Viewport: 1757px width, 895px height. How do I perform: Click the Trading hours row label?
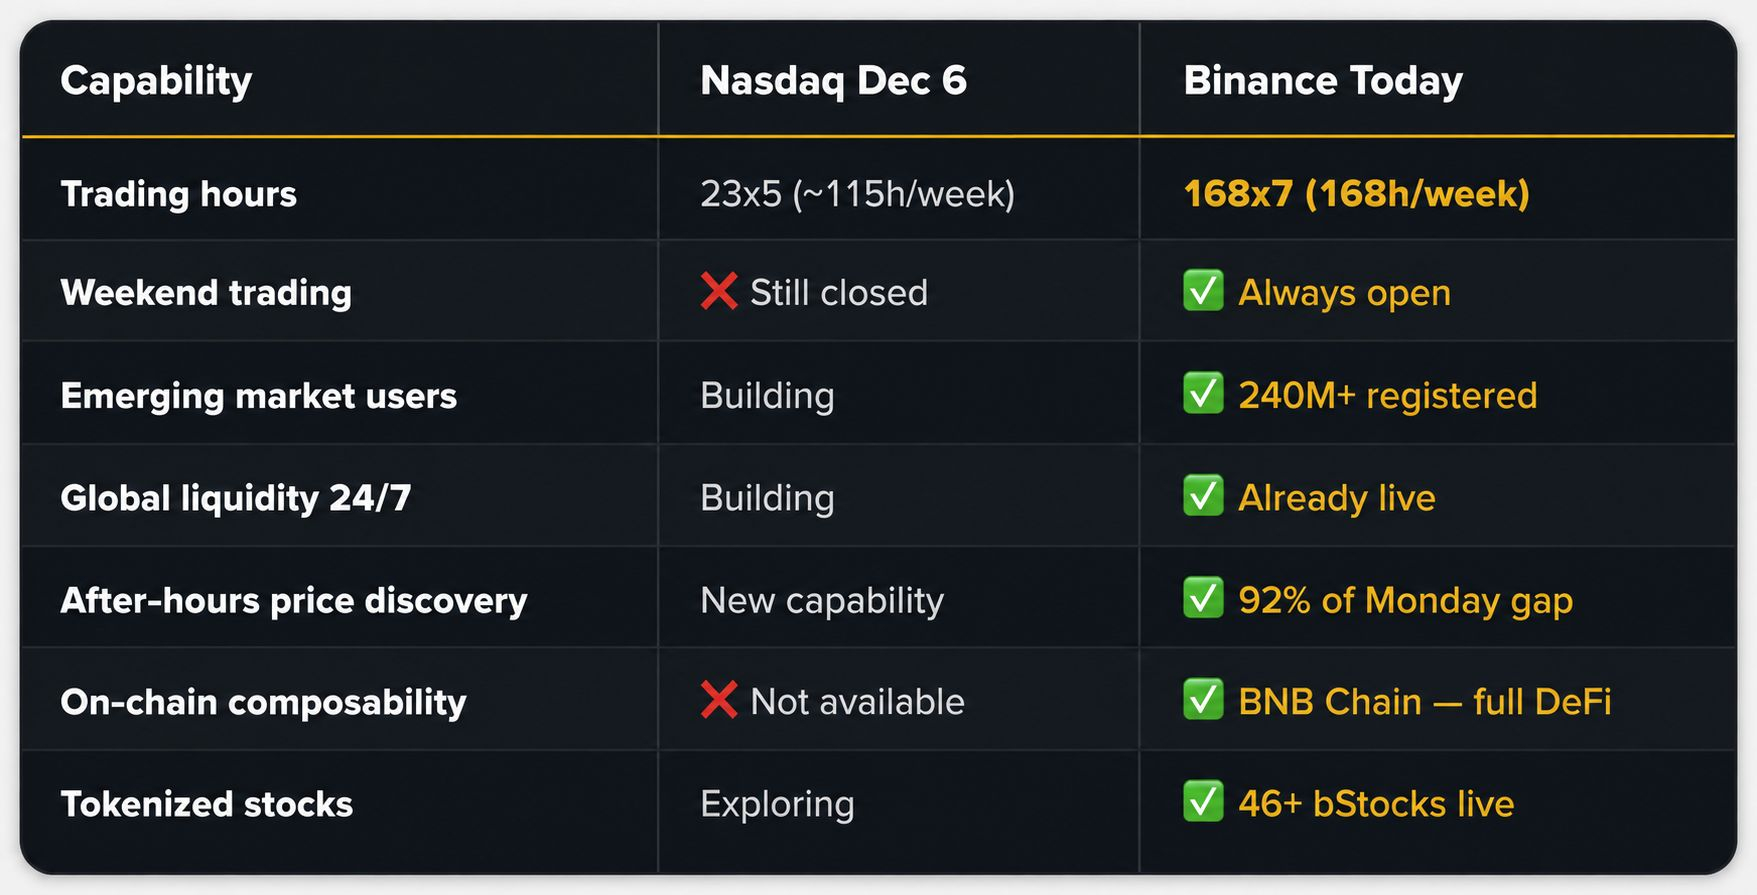coord(179,194)
